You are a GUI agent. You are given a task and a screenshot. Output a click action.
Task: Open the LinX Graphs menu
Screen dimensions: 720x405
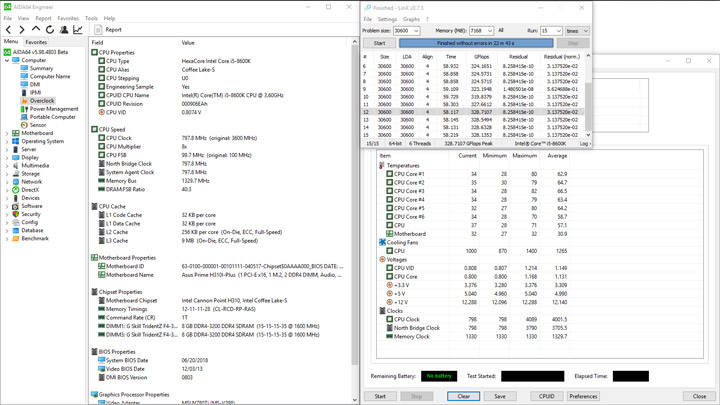(411, 19)
